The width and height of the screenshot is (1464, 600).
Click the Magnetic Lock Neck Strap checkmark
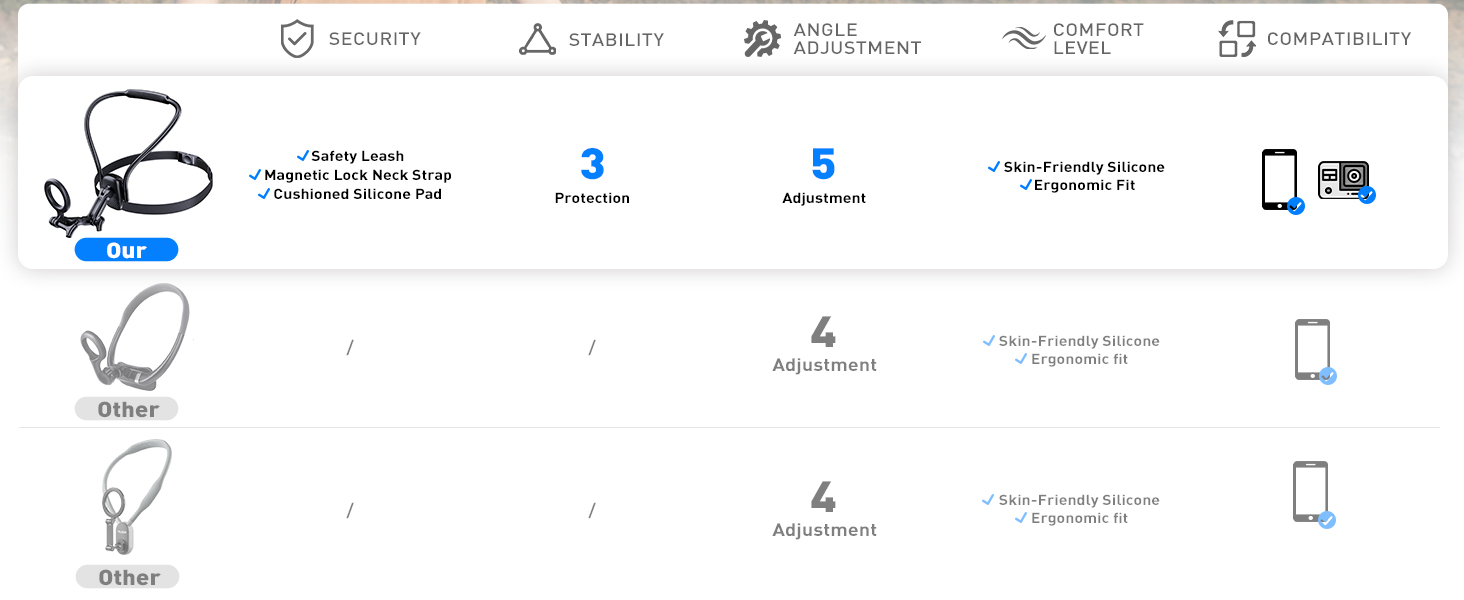[x=256, y=175]
